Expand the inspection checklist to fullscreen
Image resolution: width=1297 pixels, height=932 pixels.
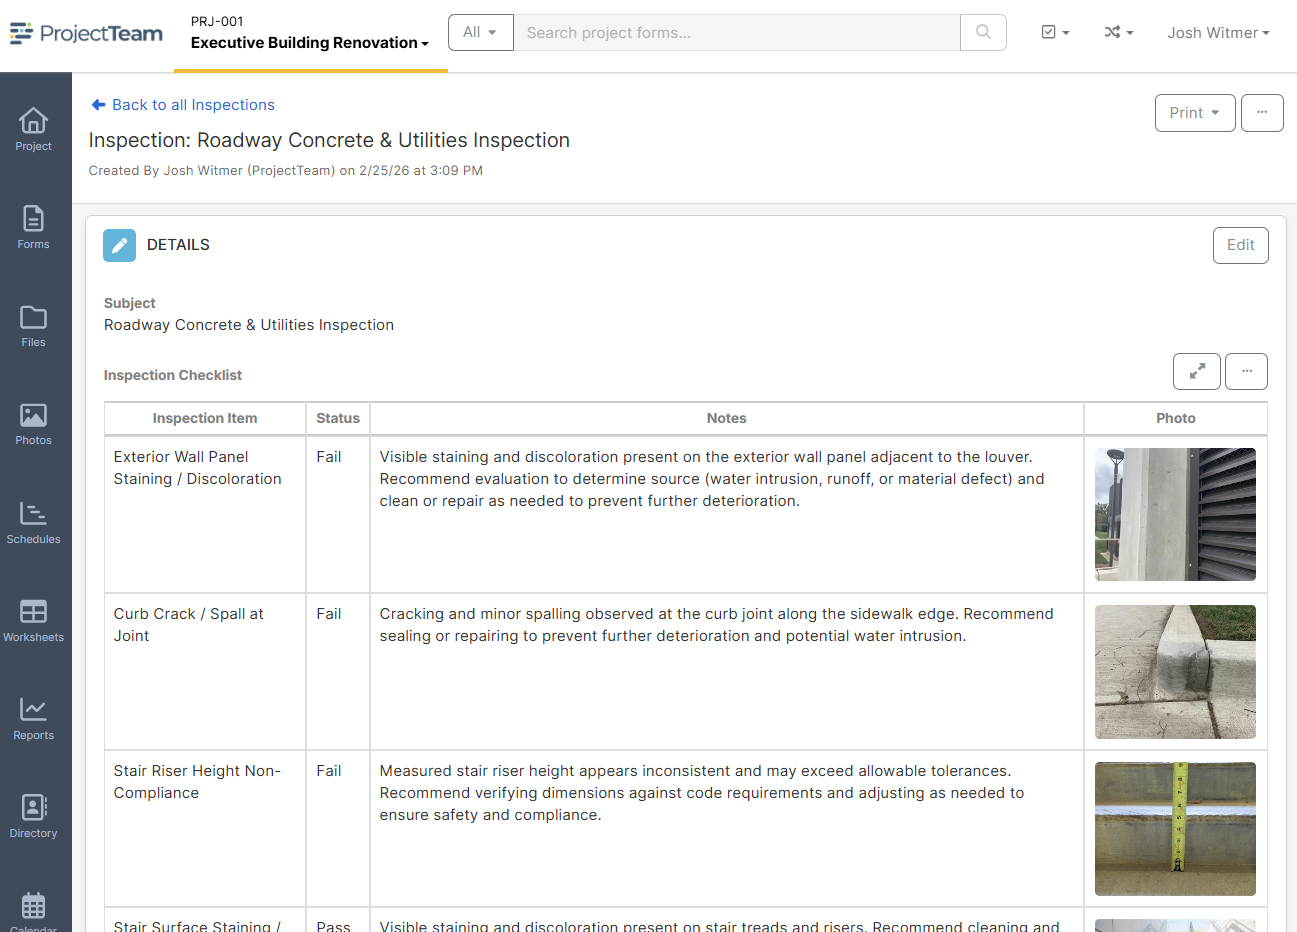click(x=1196, y=371)
